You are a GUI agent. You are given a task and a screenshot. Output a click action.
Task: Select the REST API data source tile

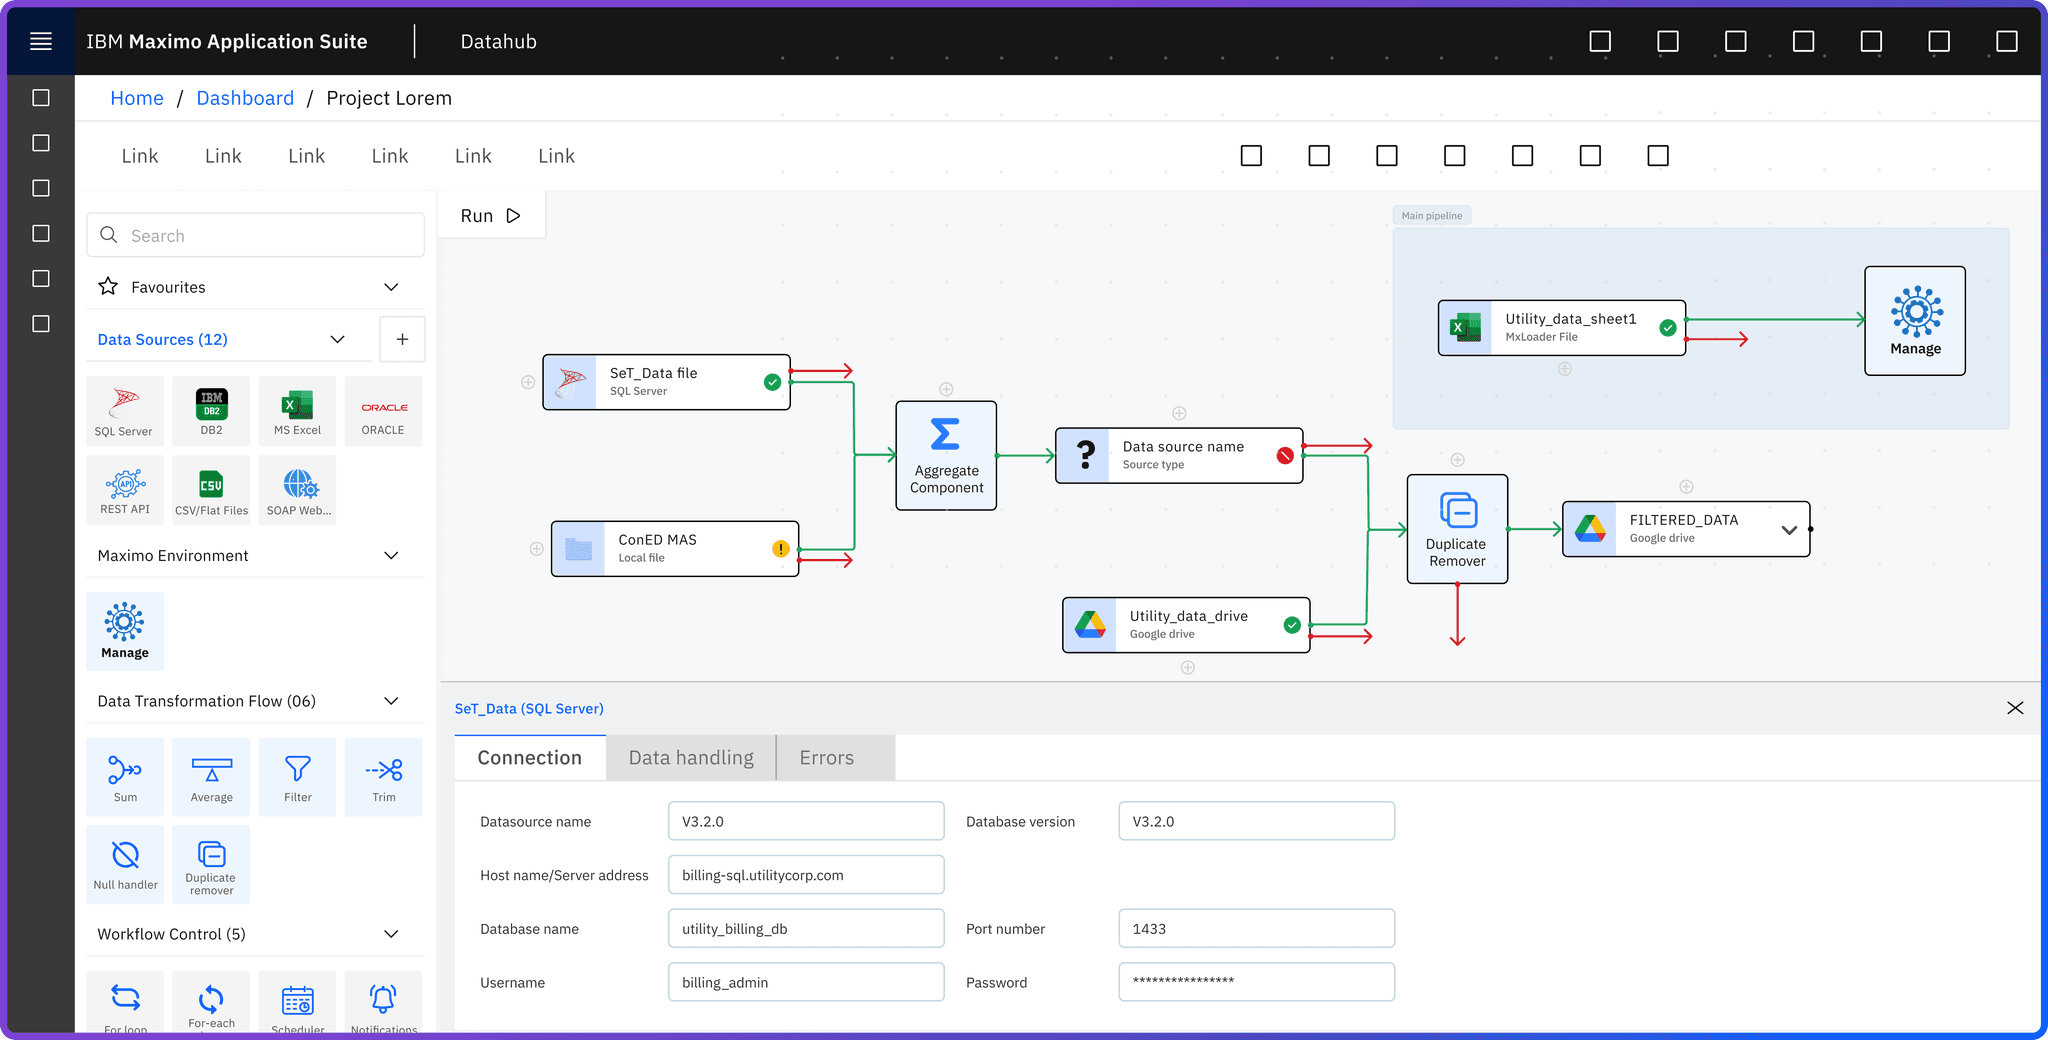click(x=125, y=490)
